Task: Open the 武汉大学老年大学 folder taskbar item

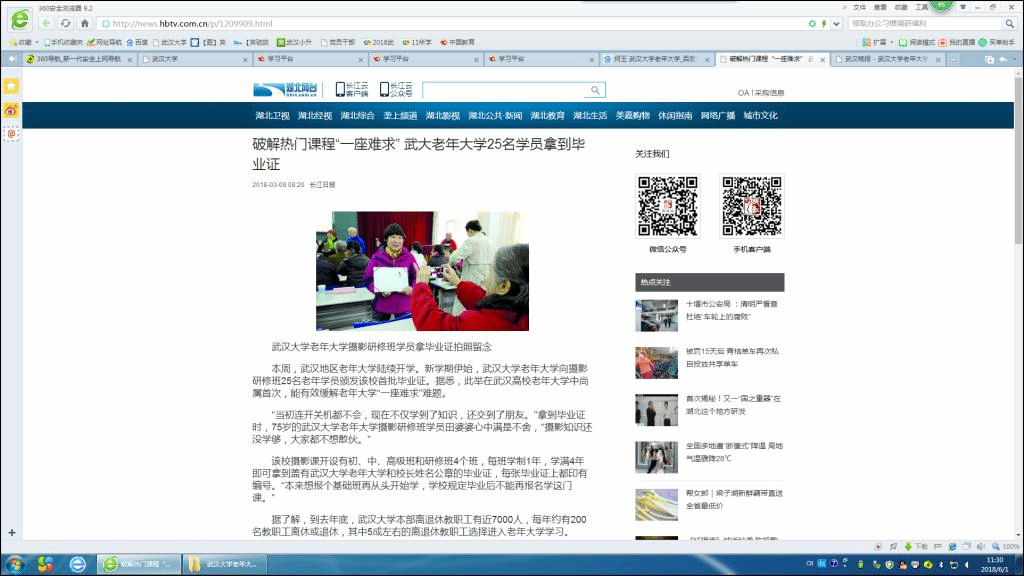Action: [x=225, y=564]
